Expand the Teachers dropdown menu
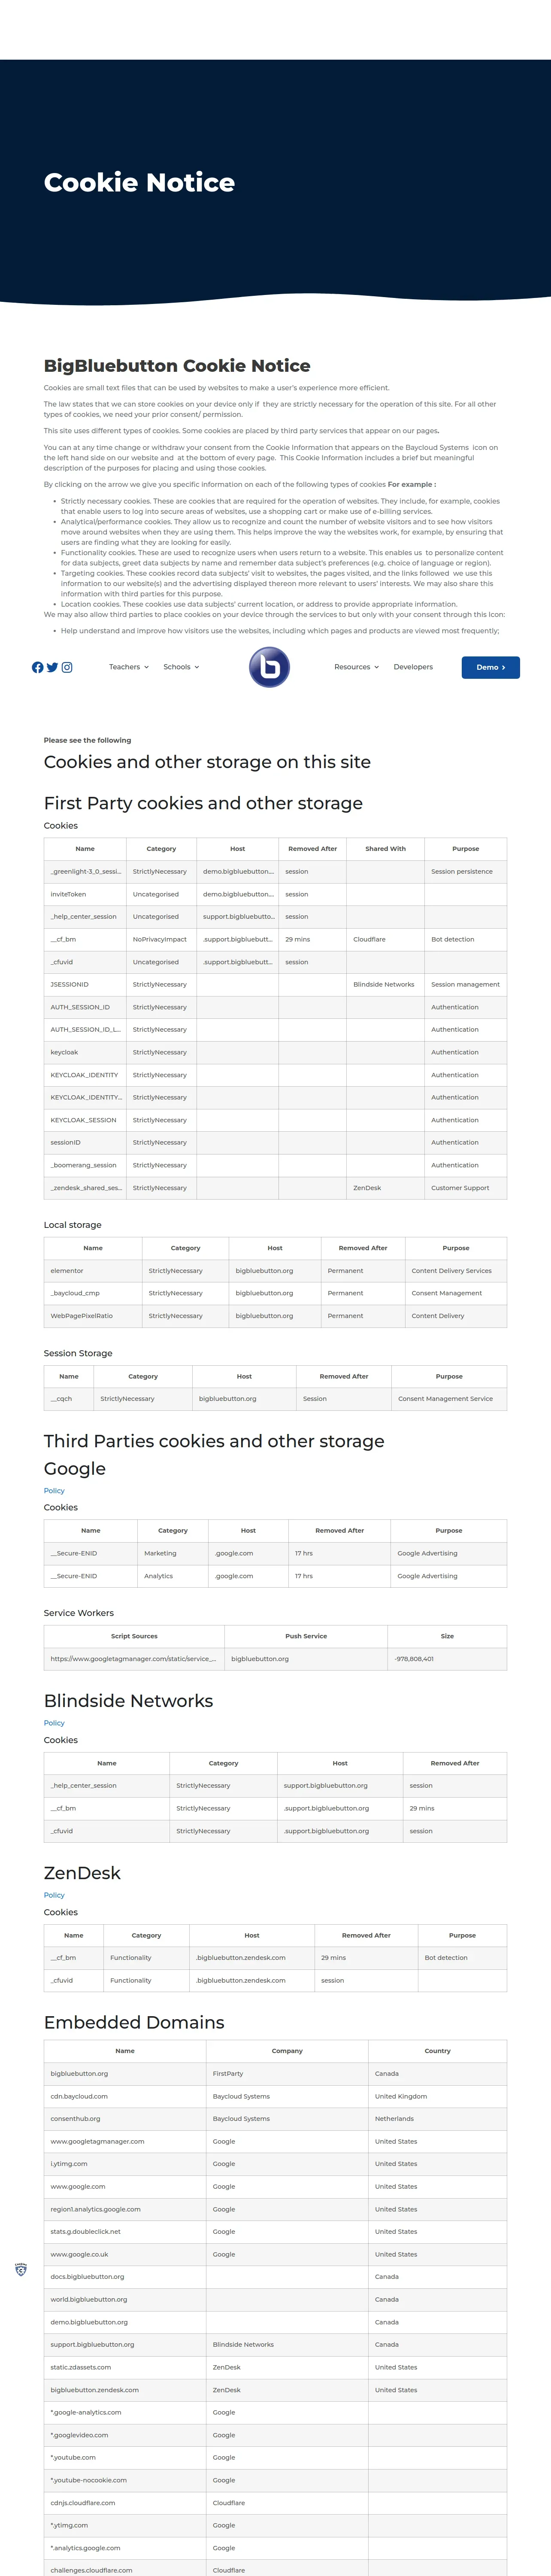This screenshot has width=551, height=2576. (128, 667)
